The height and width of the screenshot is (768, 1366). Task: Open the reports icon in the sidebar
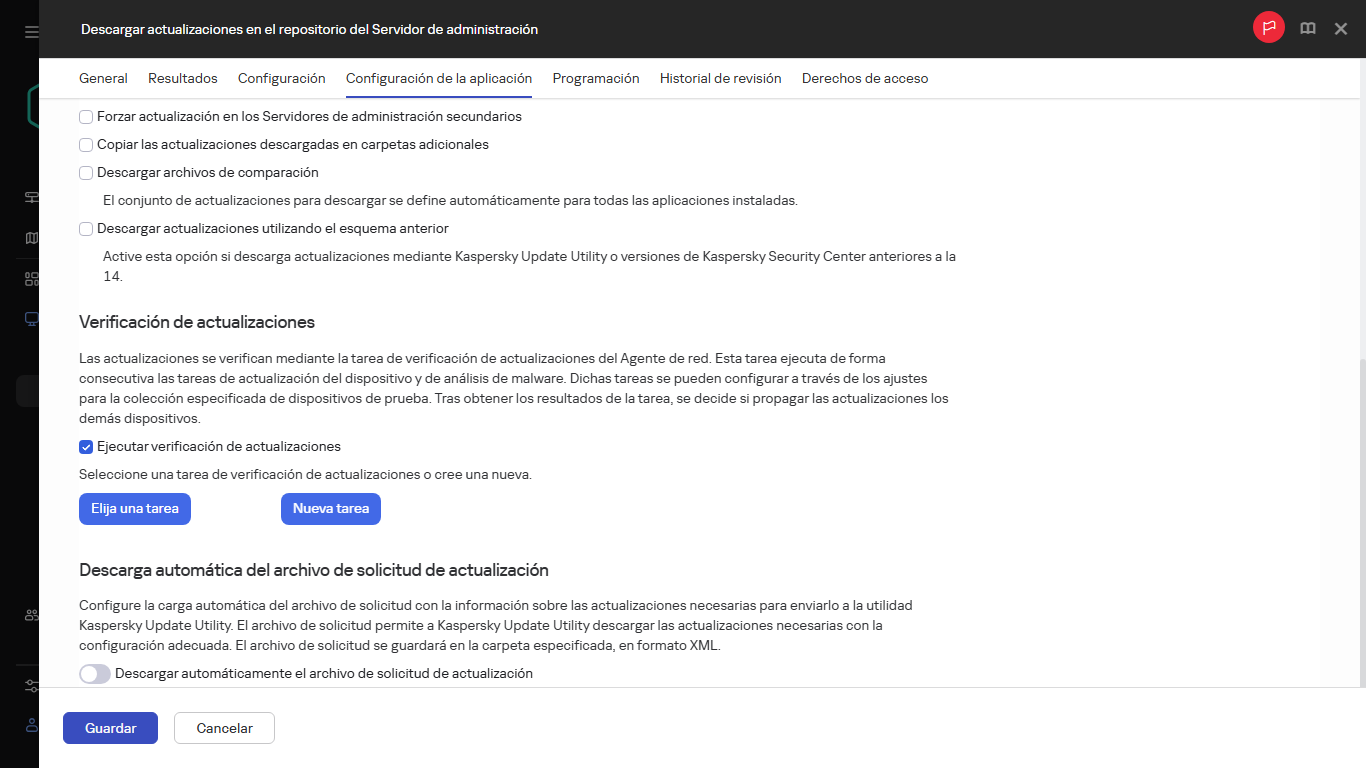29,237
